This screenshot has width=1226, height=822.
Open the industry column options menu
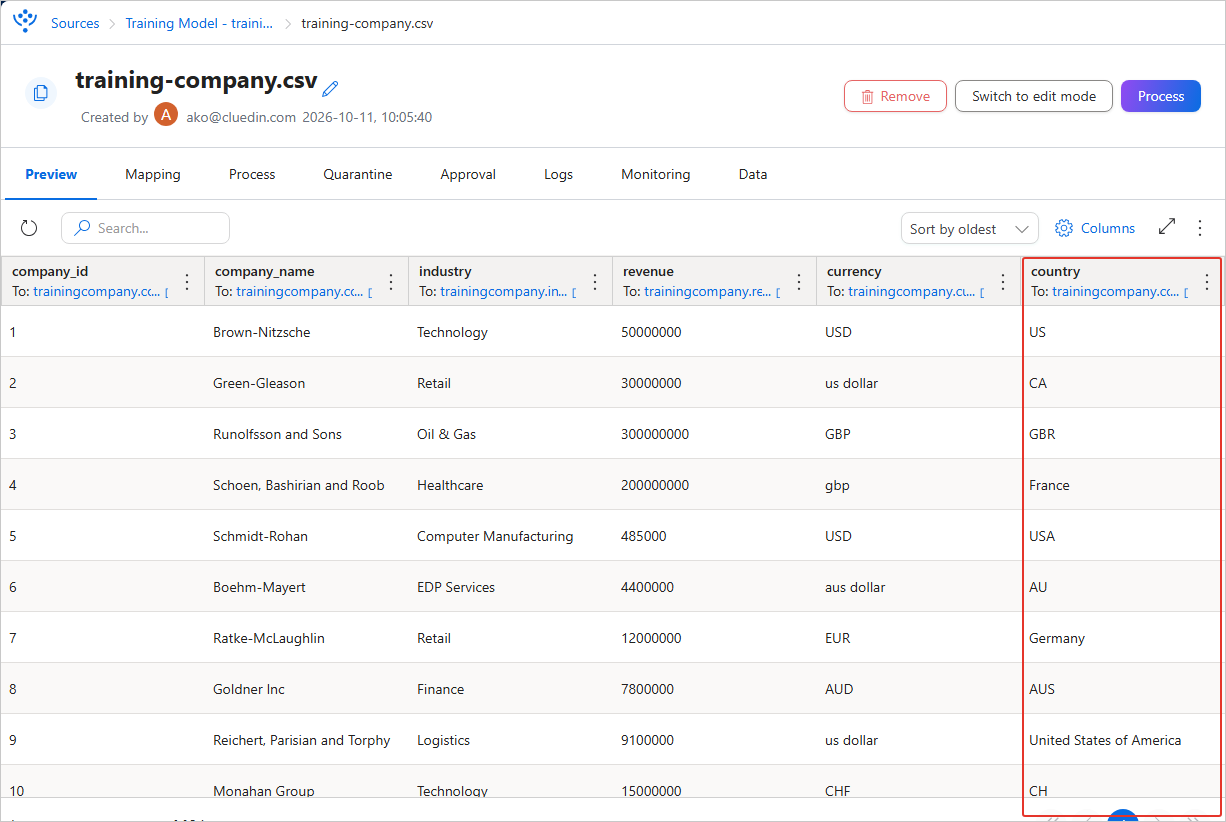pos(595,282)
